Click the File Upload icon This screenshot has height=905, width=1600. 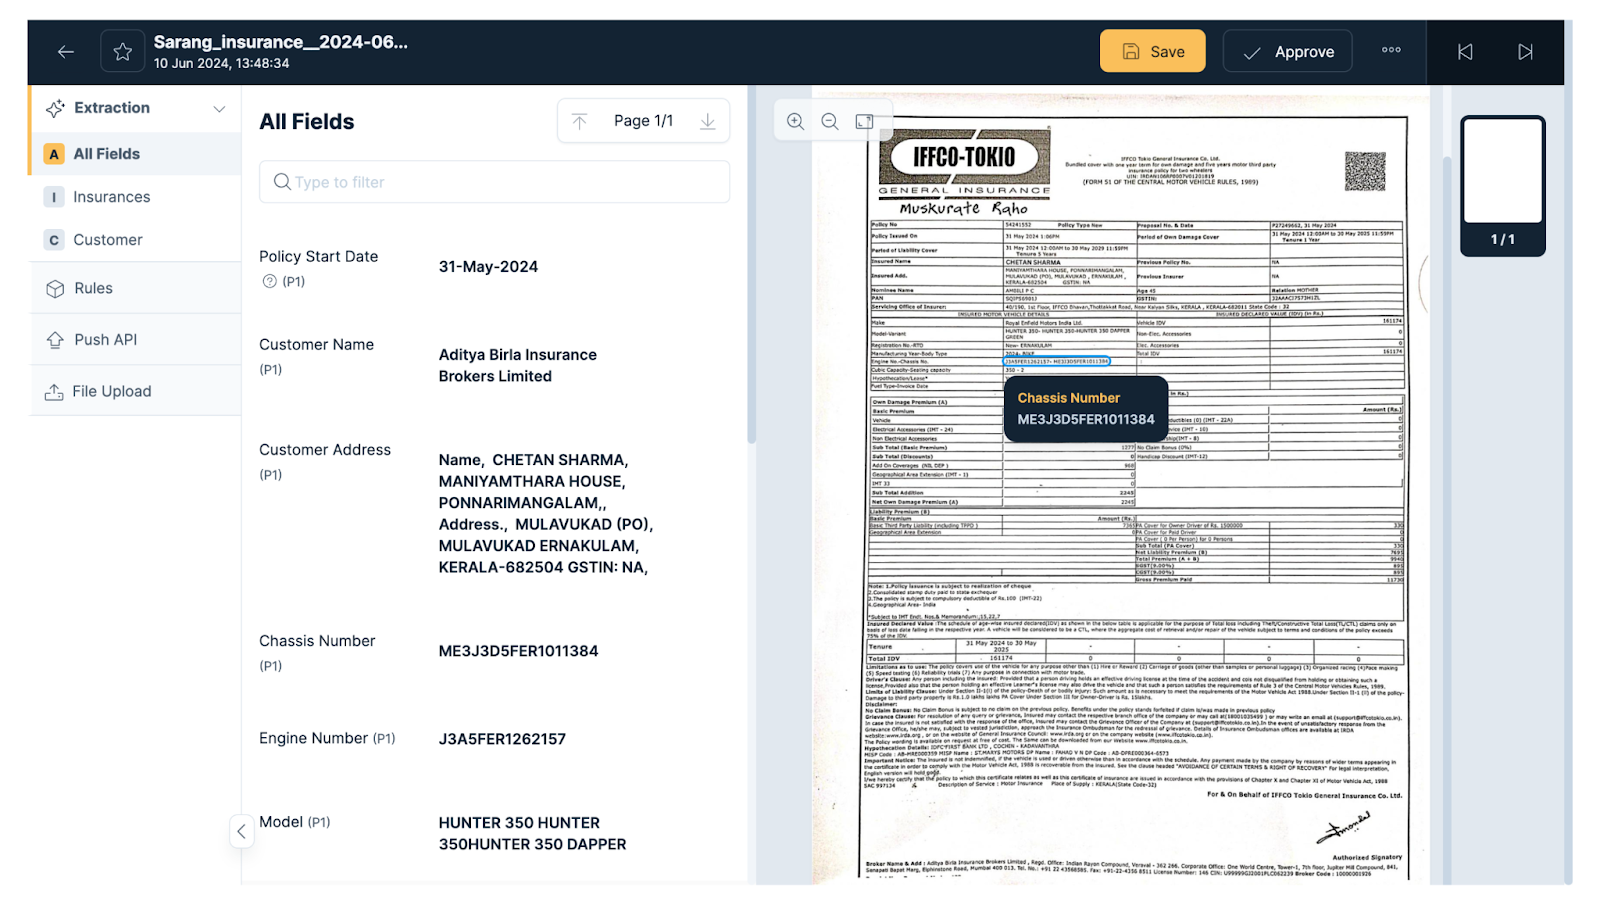click(x=54, y=392)
